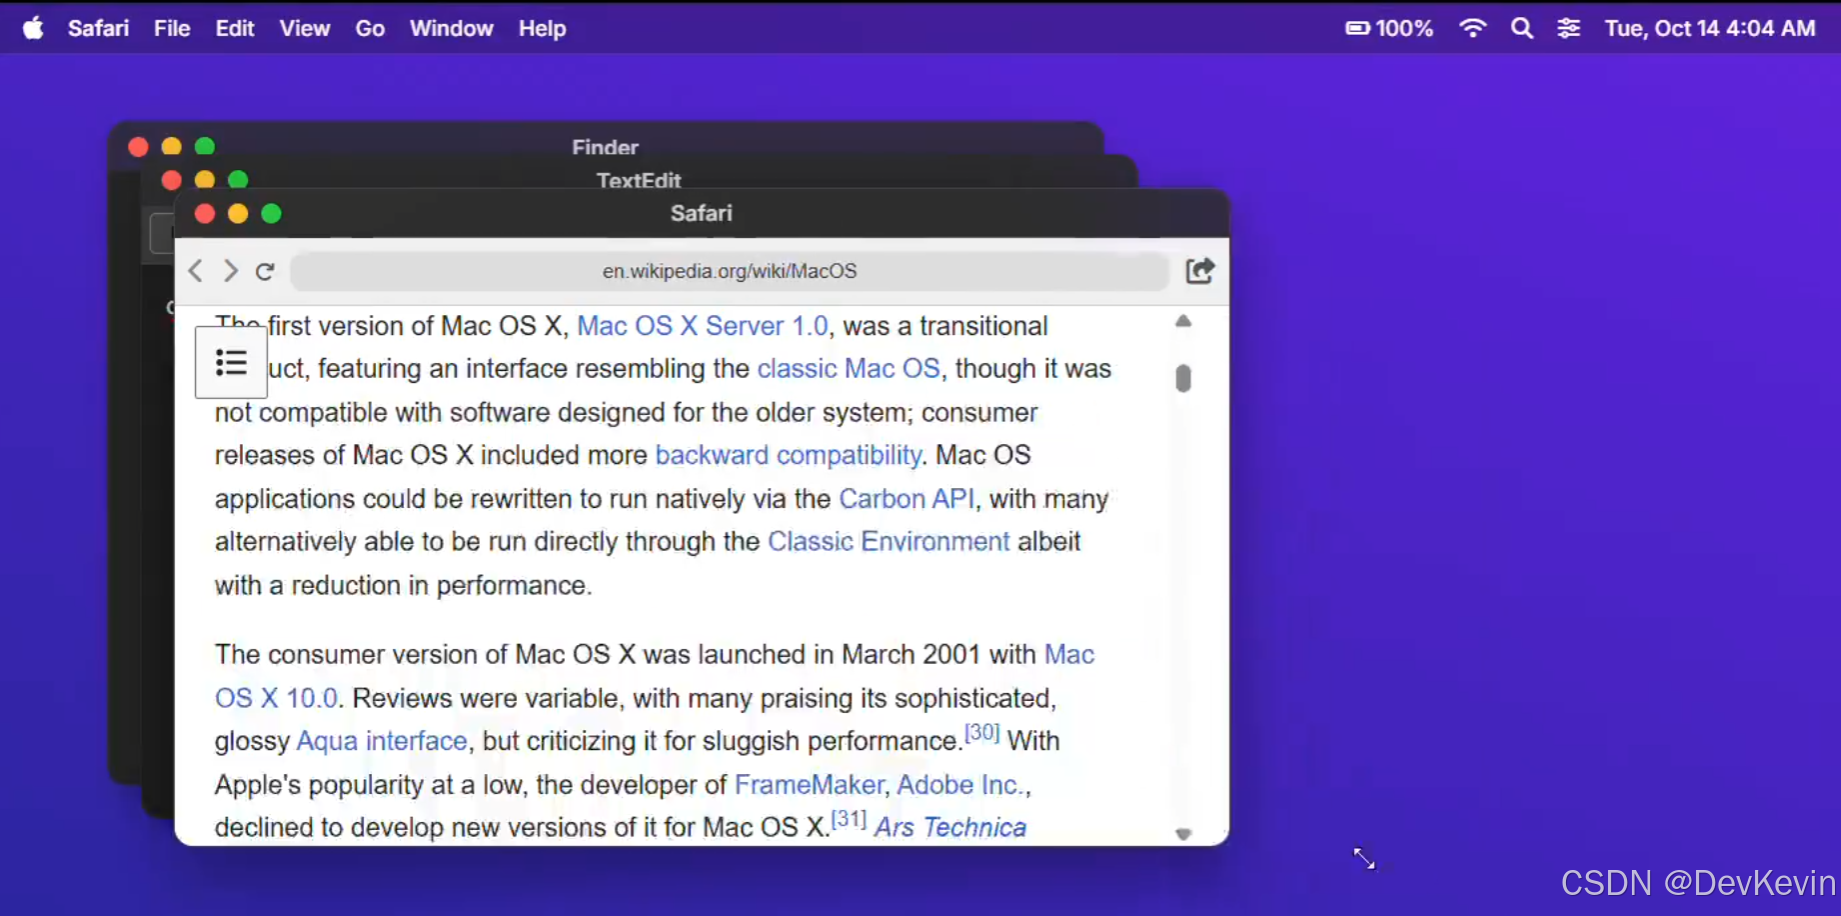1841x916 pixels.
Task: Open the table of contents list icon
Action: pos(231,362)
